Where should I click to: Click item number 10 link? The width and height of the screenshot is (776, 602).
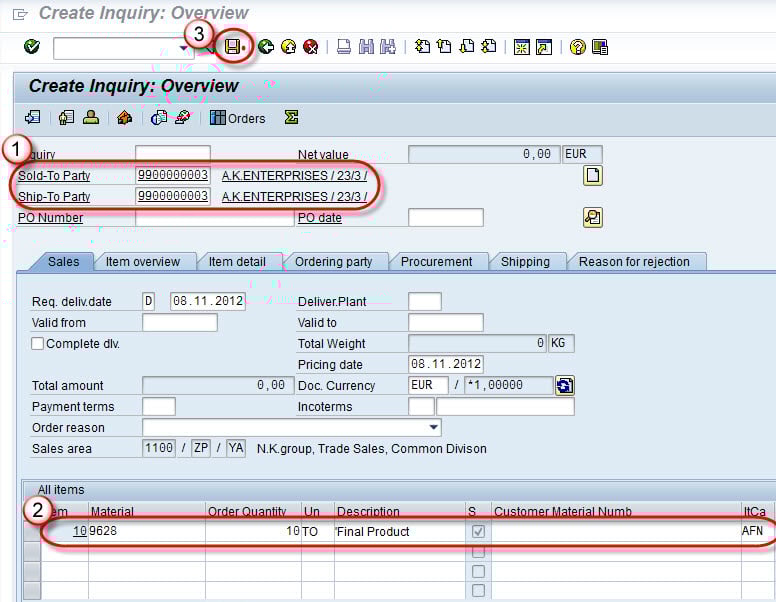coord(79,532)
